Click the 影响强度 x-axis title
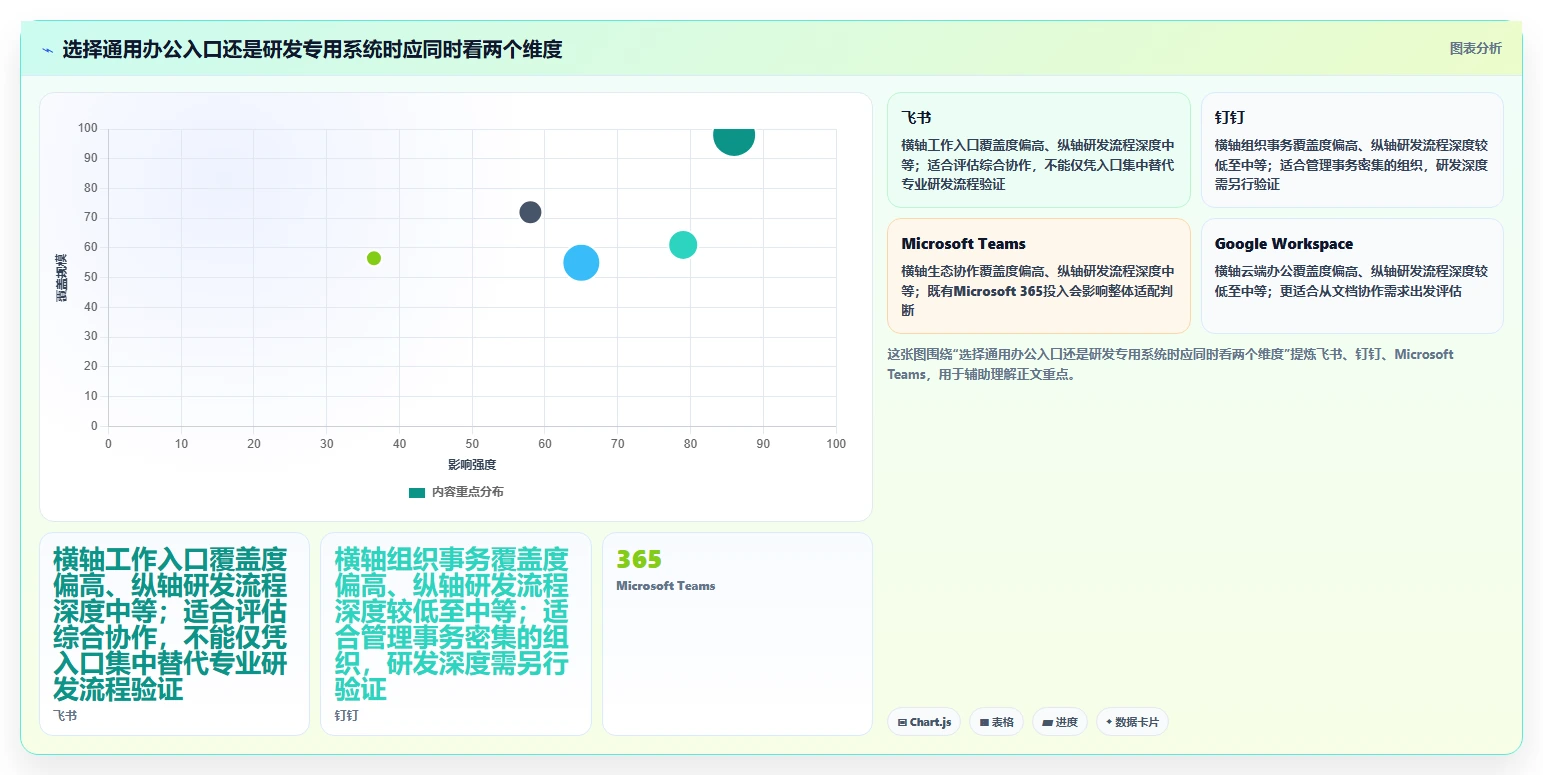The height and width of the screenshot is (775, 1543). [x=472, y=465]
